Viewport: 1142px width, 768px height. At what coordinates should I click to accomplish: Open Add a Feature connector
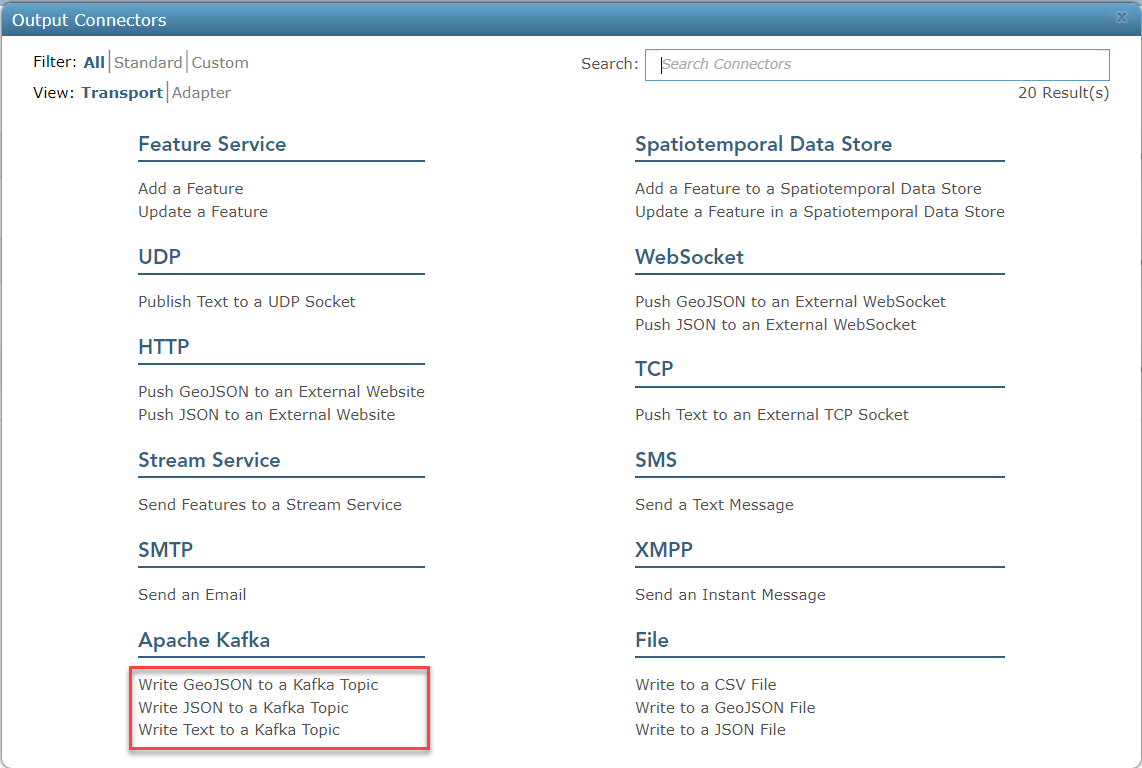point(190,188)
